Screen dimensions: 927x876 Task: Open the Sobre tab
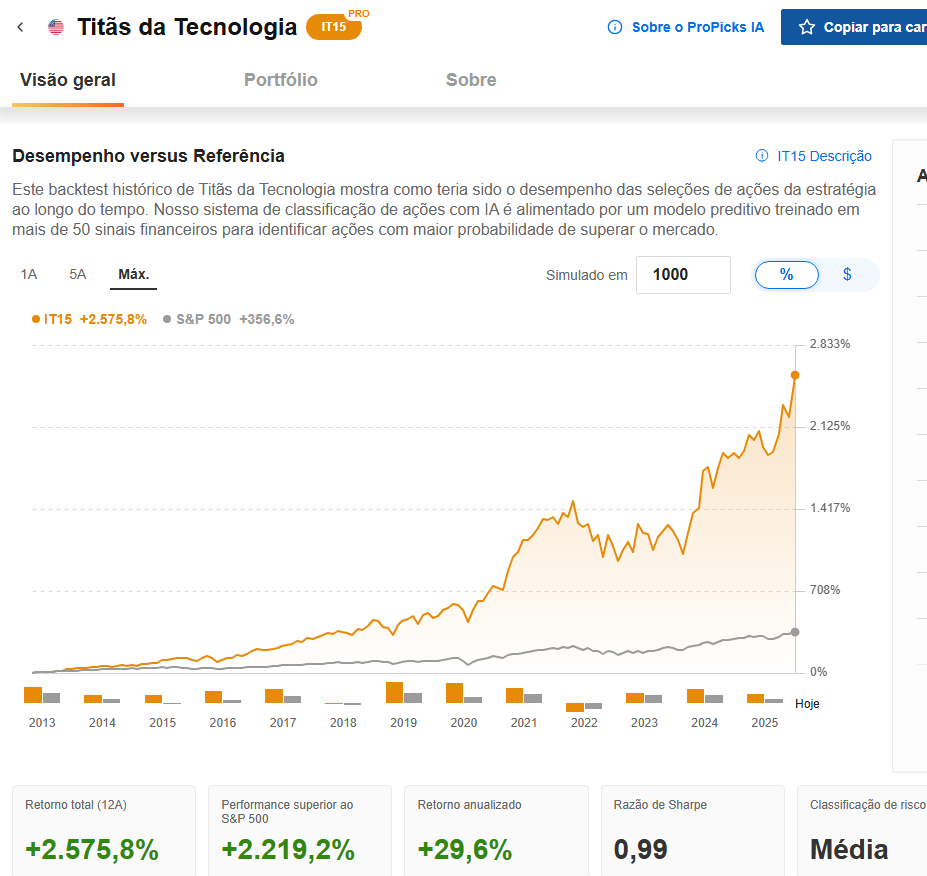click(471, 80)
